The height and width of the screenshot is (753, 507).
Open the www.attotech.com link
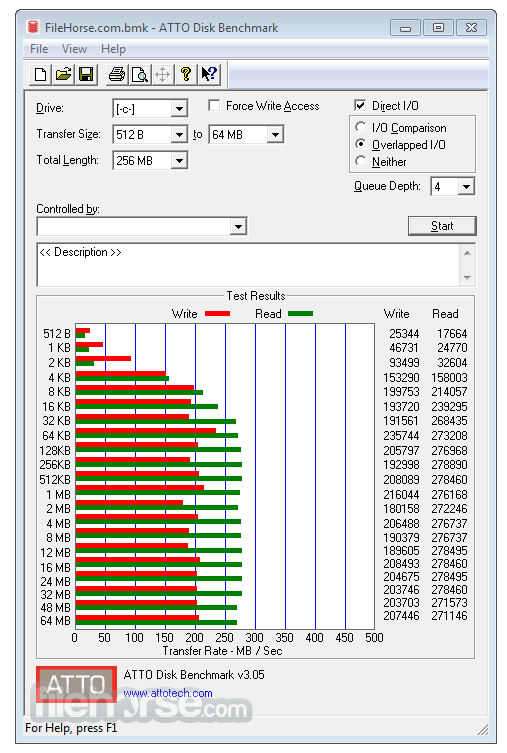(x=168, y=693)
